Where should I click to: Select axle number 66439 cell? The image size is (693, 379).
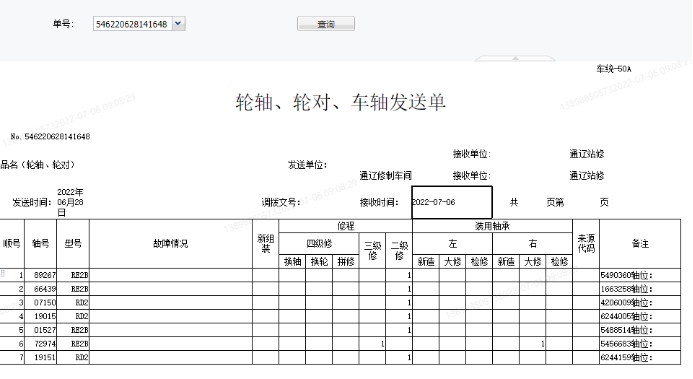pos(41,289)
